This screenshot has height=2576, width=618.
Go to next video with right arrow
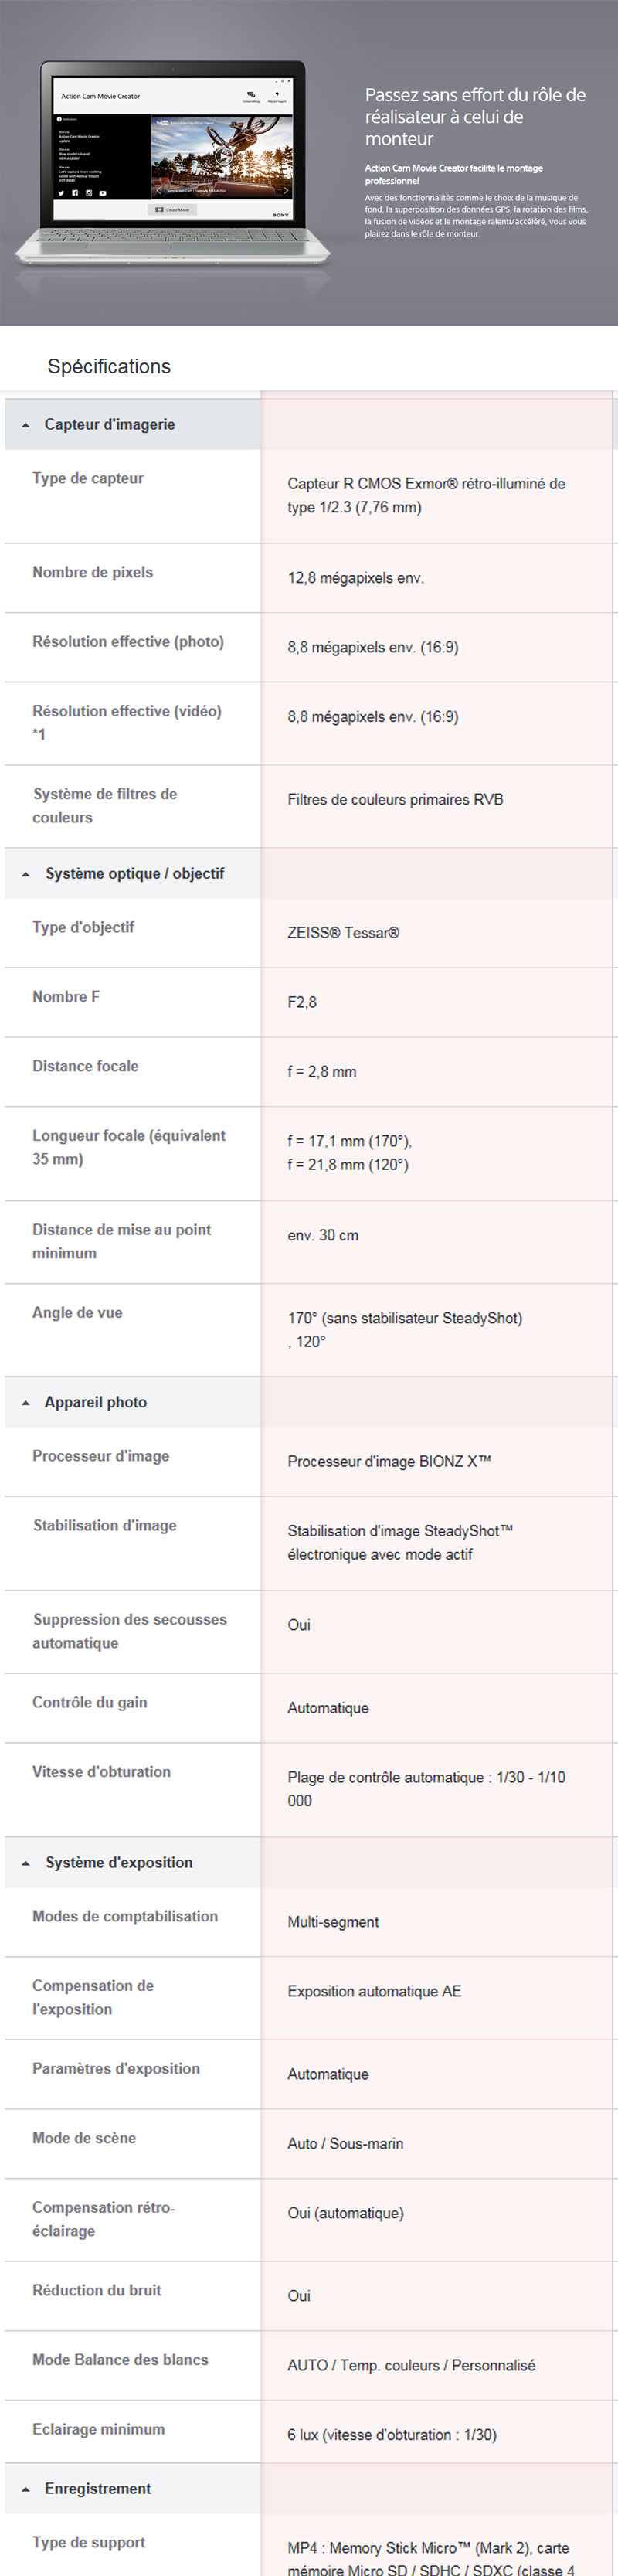coord(286,189)
